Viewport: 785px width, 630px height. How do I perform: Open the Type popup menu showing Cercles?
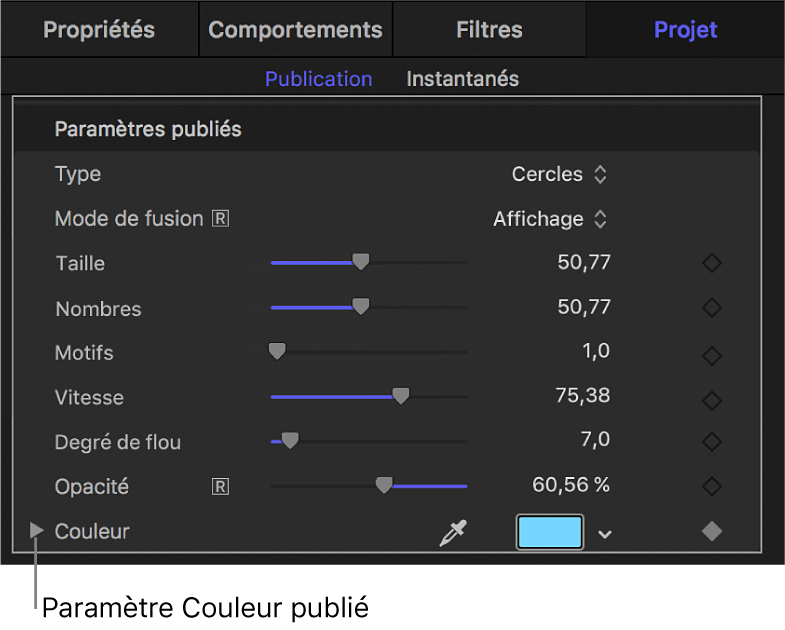click(559, 174)
